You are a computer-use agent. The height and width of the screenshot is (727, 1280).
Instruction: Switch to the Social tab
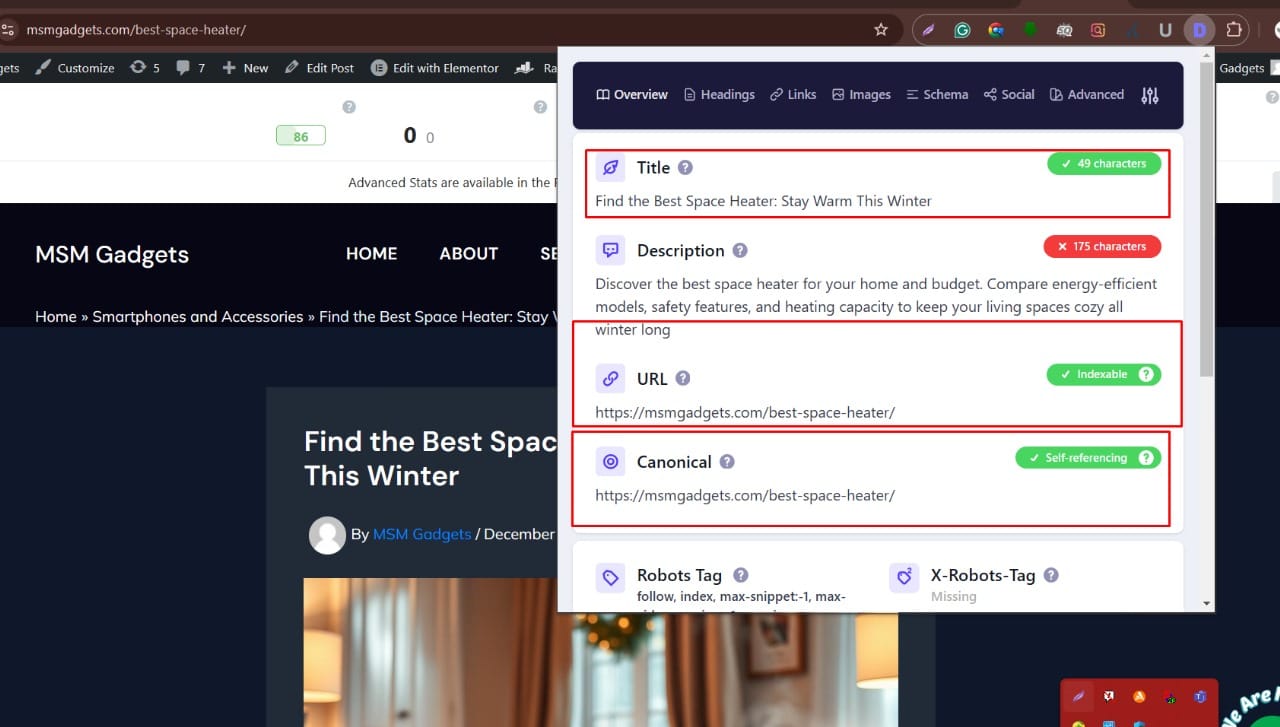(1009, 95)
